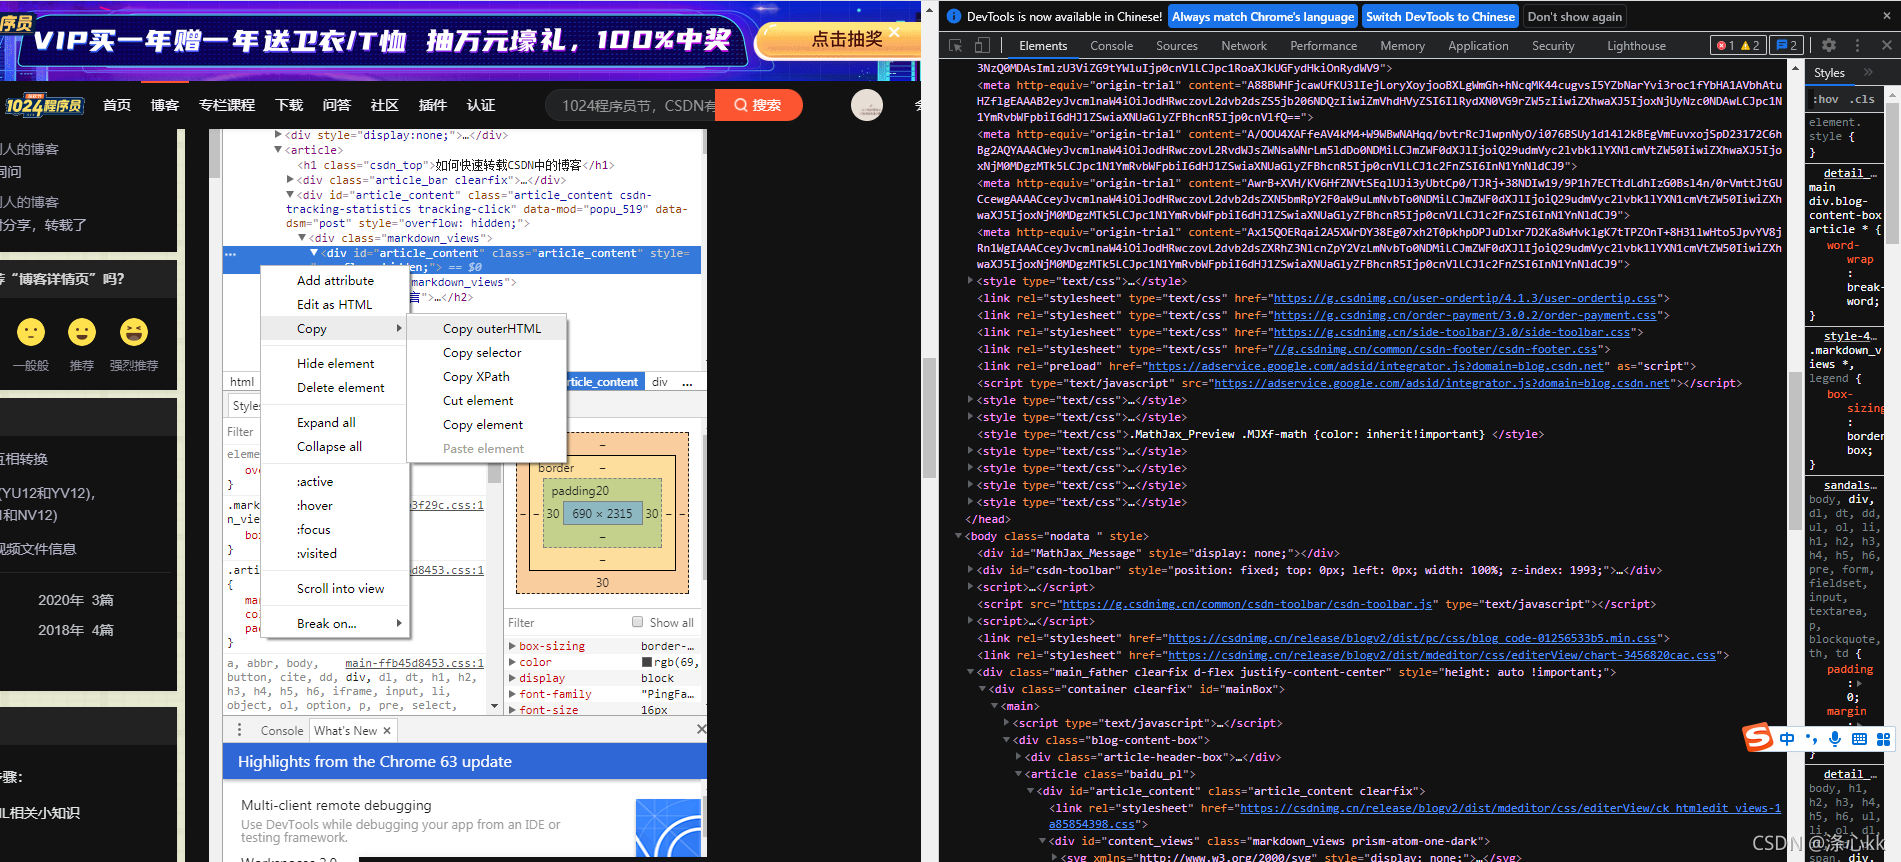Viewport: 1901px width, 862px height.
Task: Open 问答 in CSDN navigation
Action: click(337, 105)
